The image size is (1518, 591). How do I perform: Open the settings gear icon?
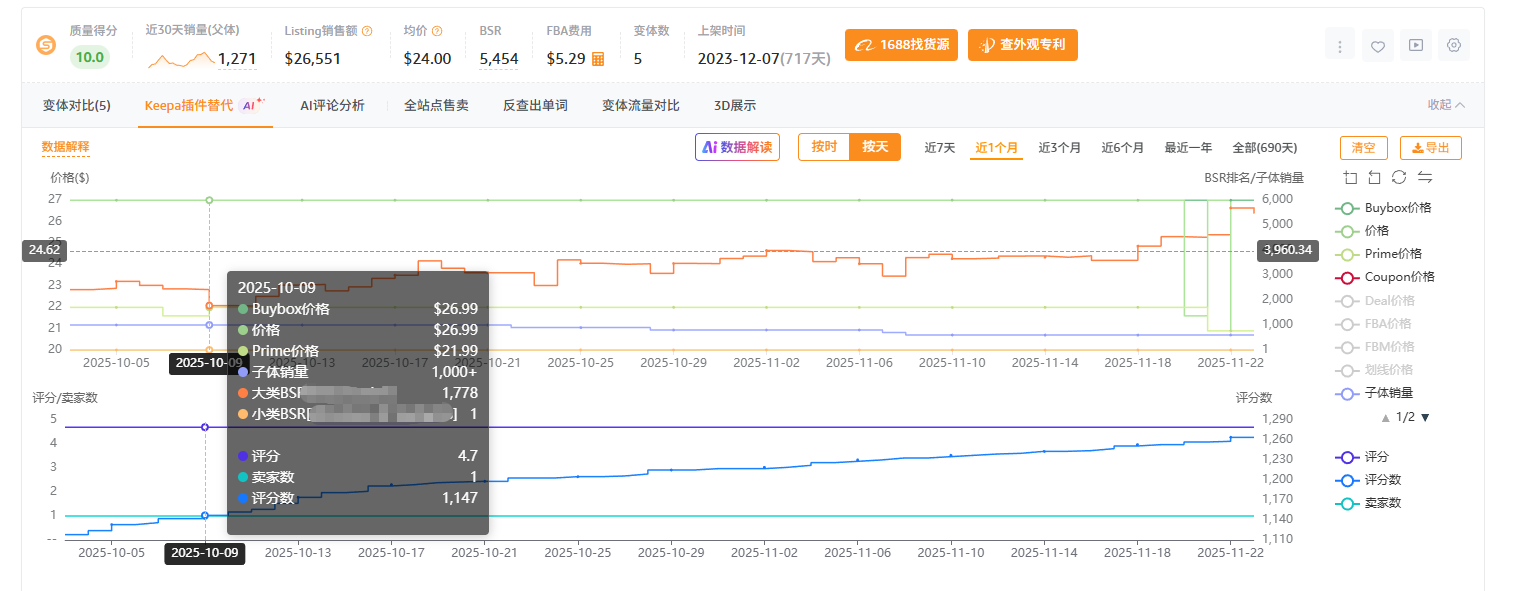pos(1454,45)
